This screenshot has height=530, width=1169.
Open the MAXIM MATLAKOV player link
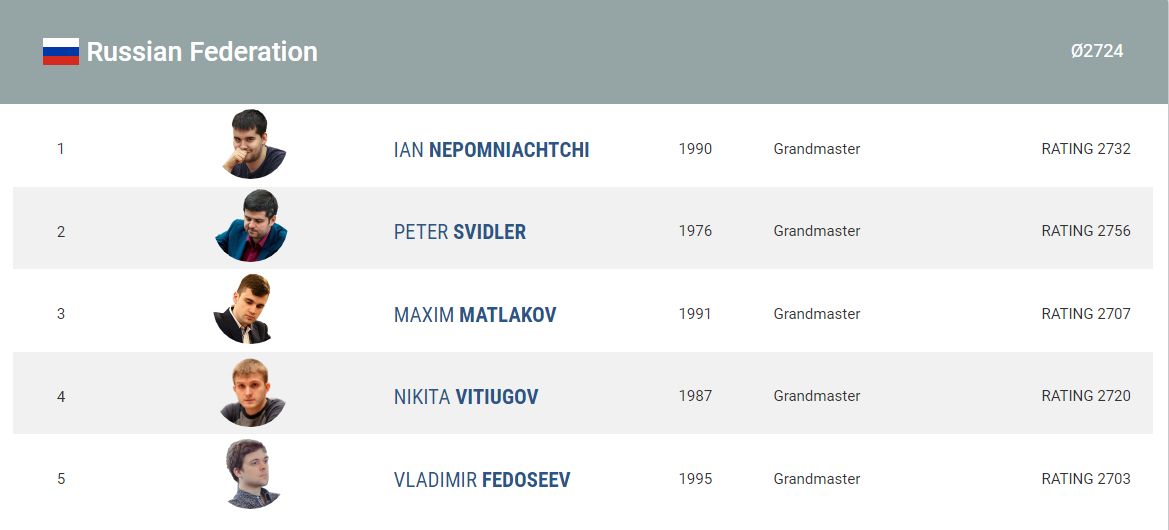pos(475,315)
